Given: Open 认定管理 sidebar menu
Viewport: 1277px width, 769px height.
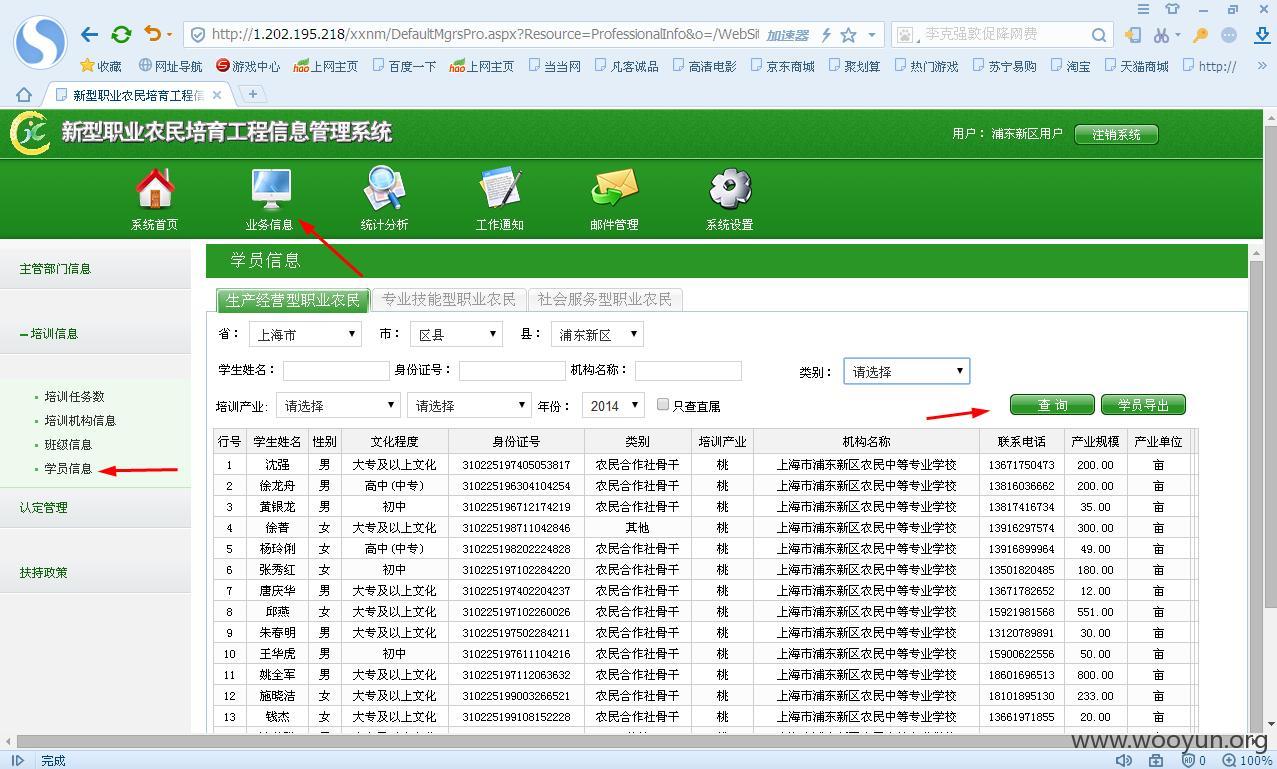Looking at the screenshot, I should point(43,508).
